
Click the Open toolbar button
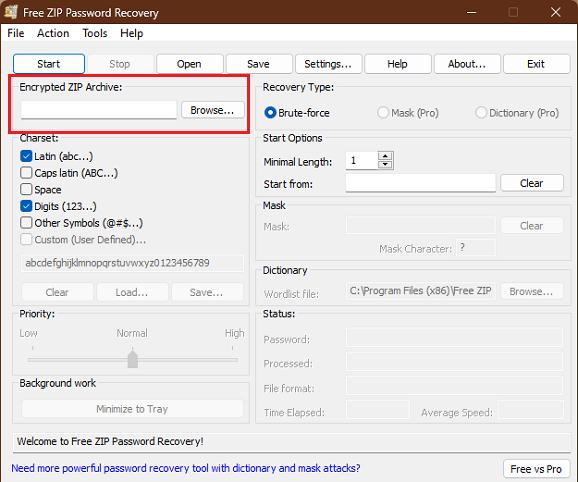[189, 64]
